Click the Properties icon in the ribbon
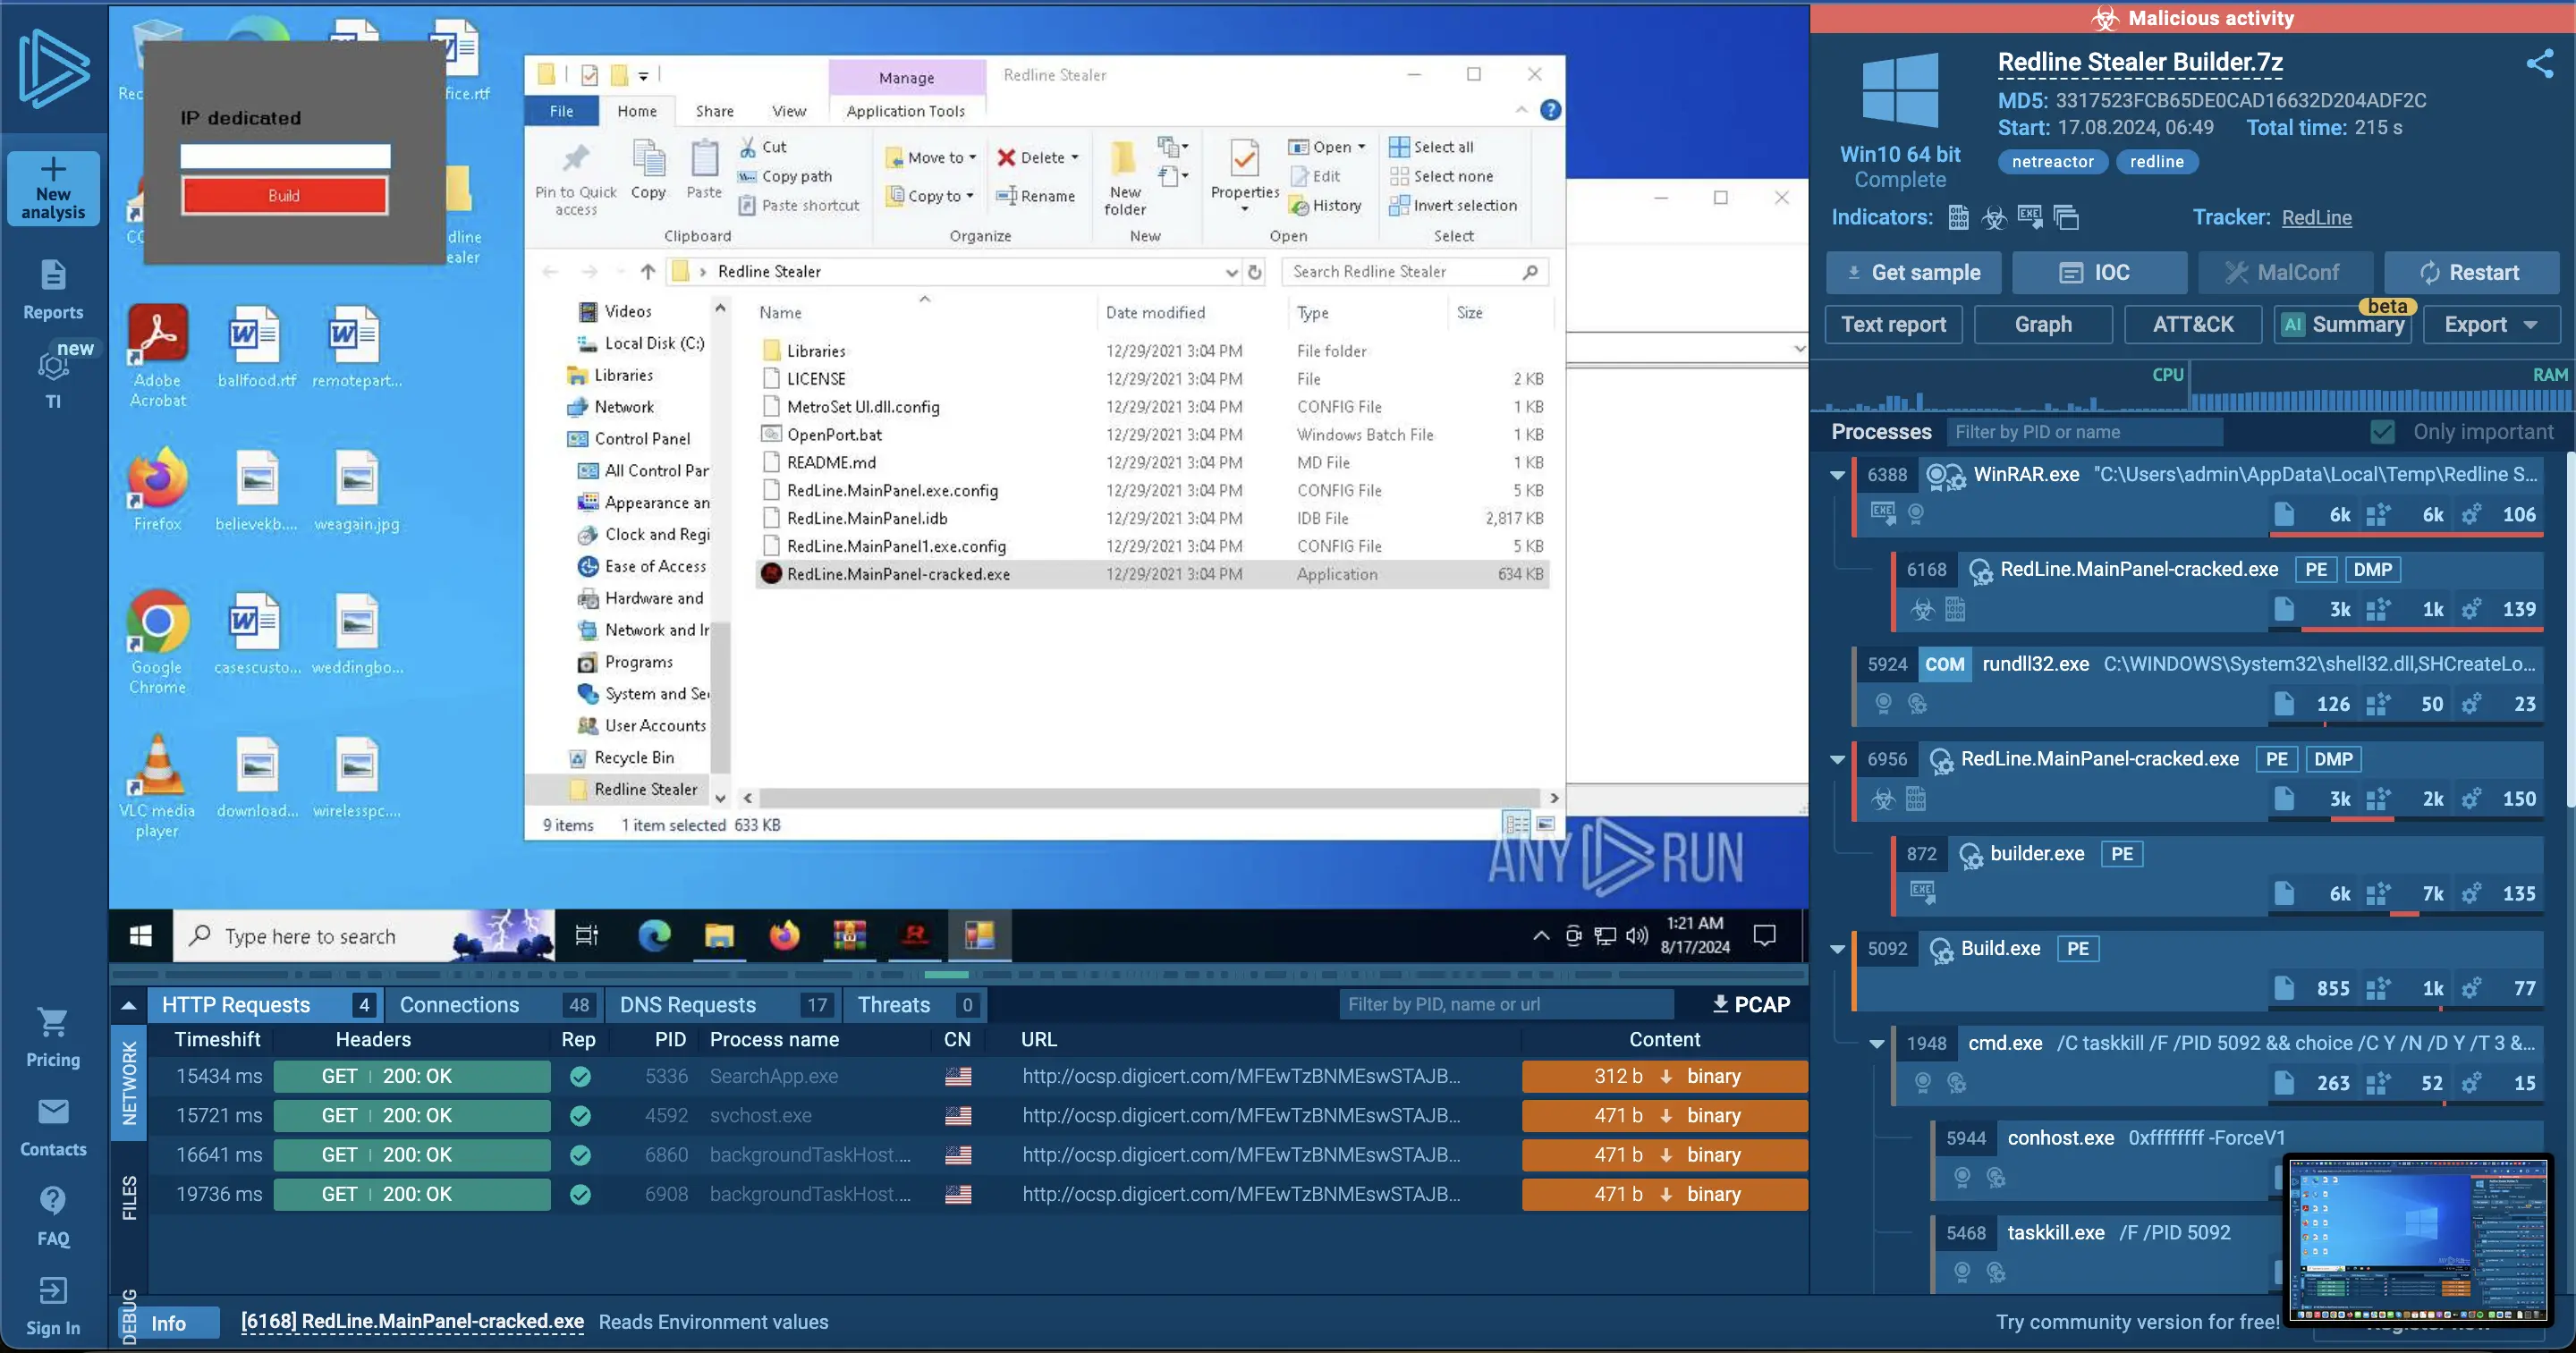The image size is (2576, 1353). click(1244, 160)
